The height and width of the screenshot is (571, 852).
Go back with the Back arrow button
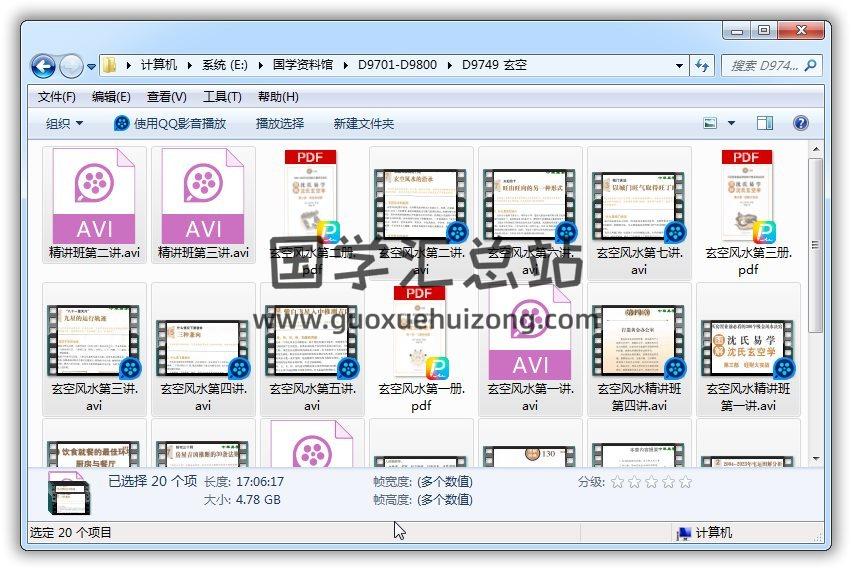pyautogui.click(x=43, y=66)
